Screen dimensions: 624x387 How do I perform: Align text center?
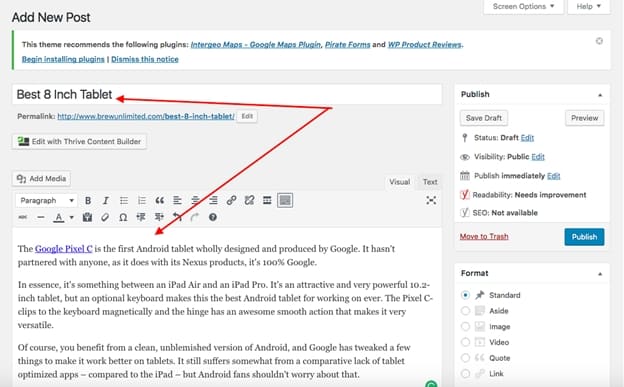click(x=195, y=201)
